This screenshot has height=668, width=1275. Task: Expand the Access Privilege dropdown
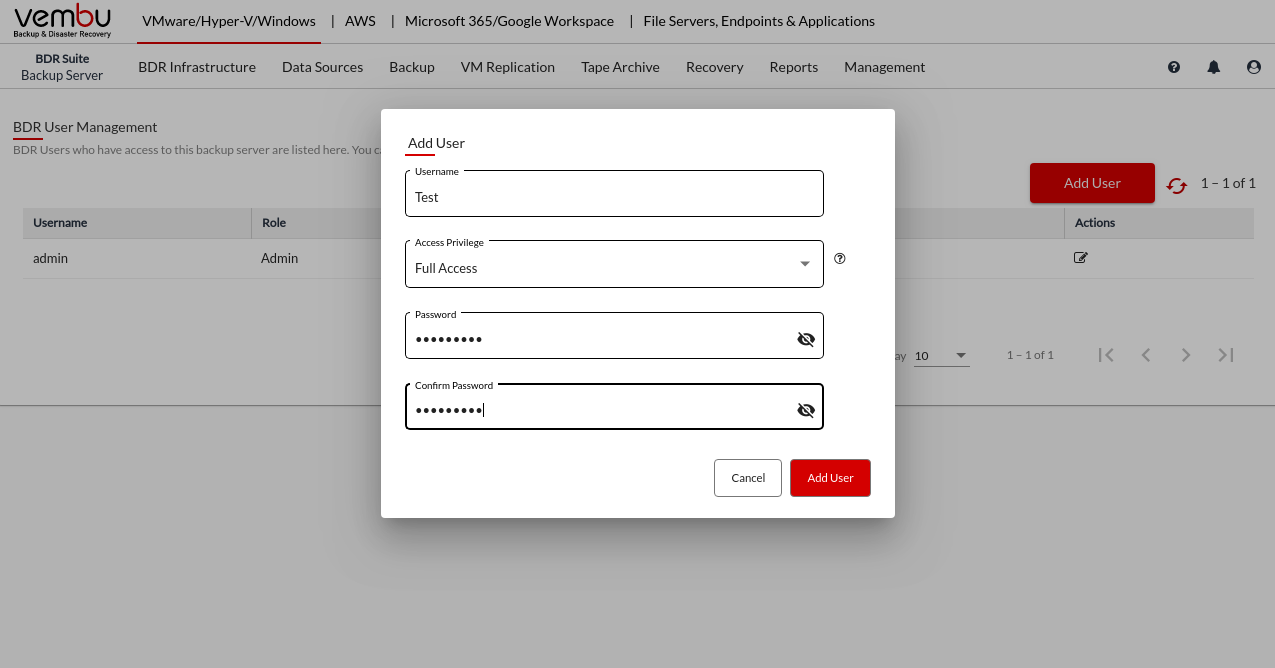pos(805,264)
